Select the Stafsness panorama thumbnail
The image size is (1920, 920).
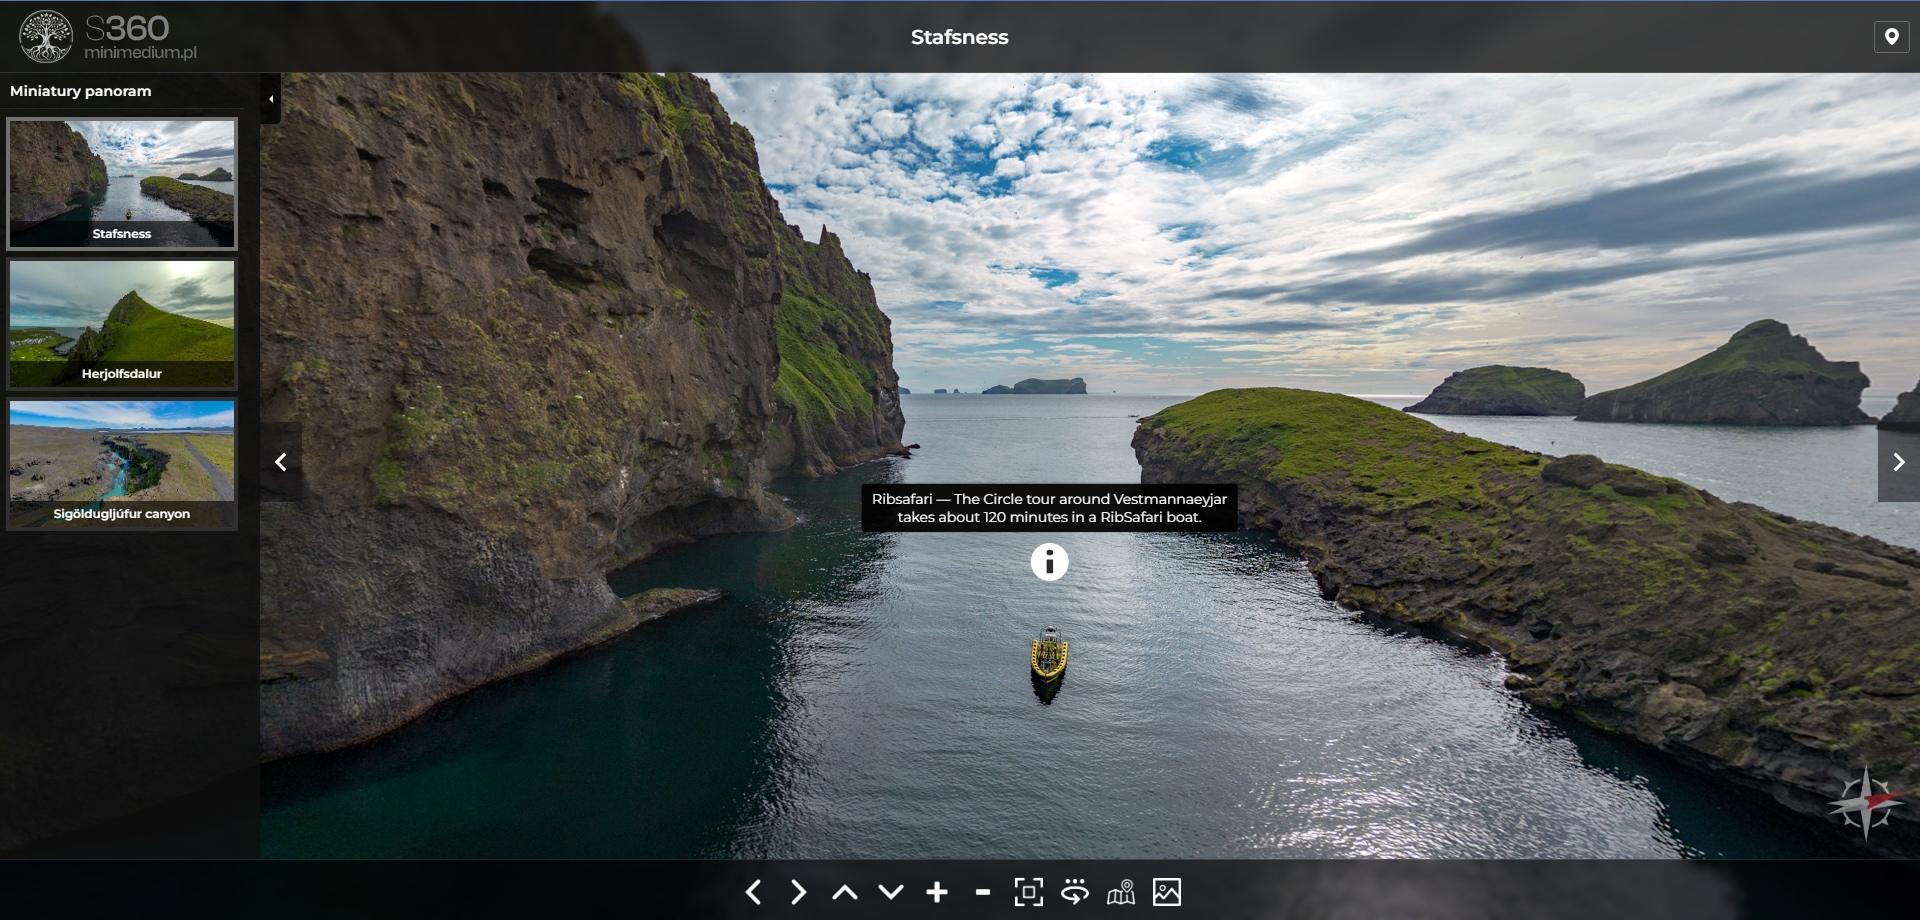coord(122,184)
